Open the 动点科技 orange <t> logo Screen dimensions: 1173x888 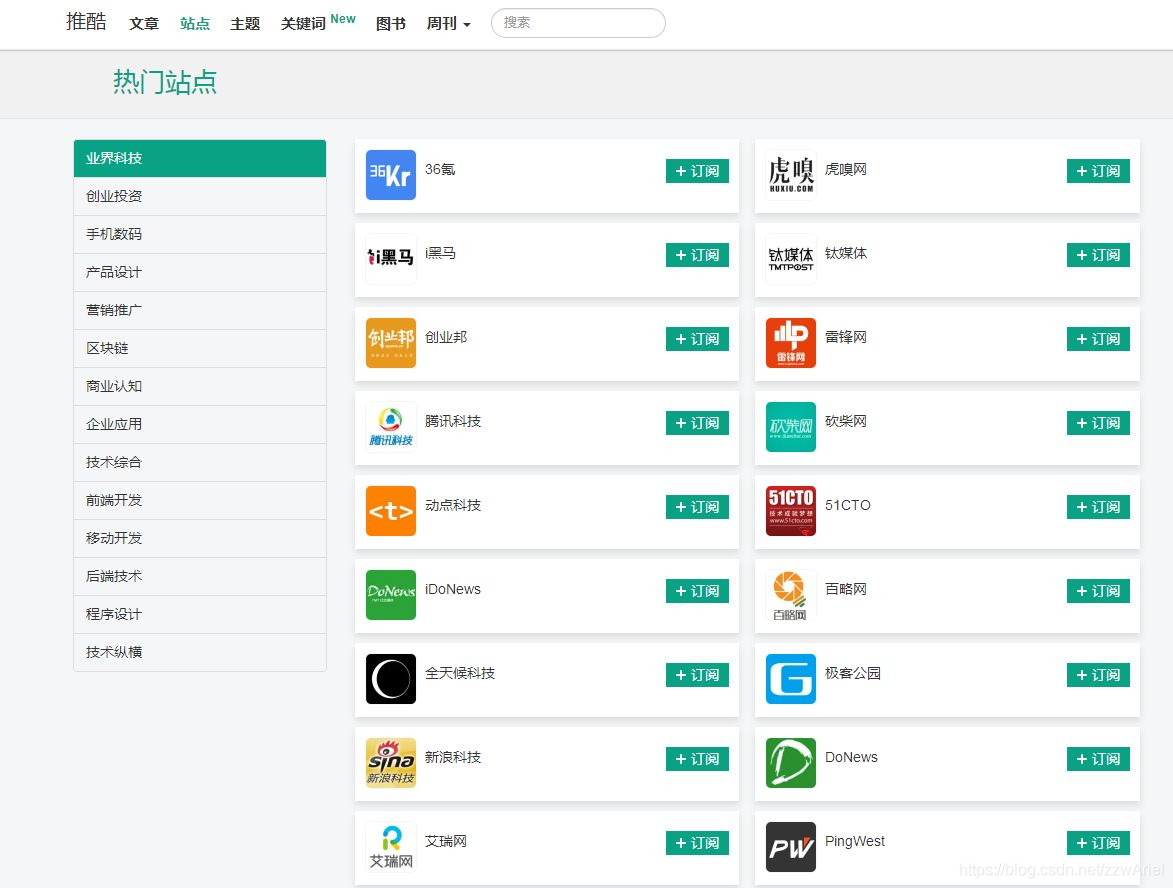point(391,511)
